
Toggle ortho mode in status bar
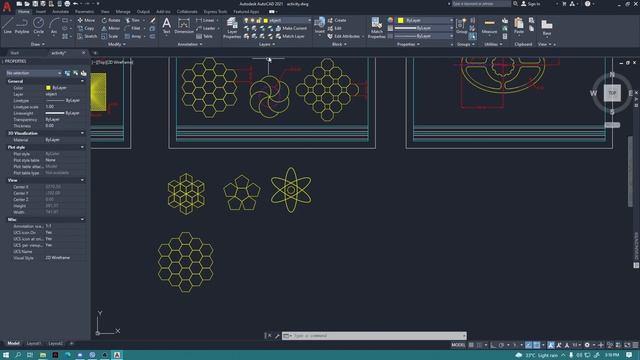[493, 345]
